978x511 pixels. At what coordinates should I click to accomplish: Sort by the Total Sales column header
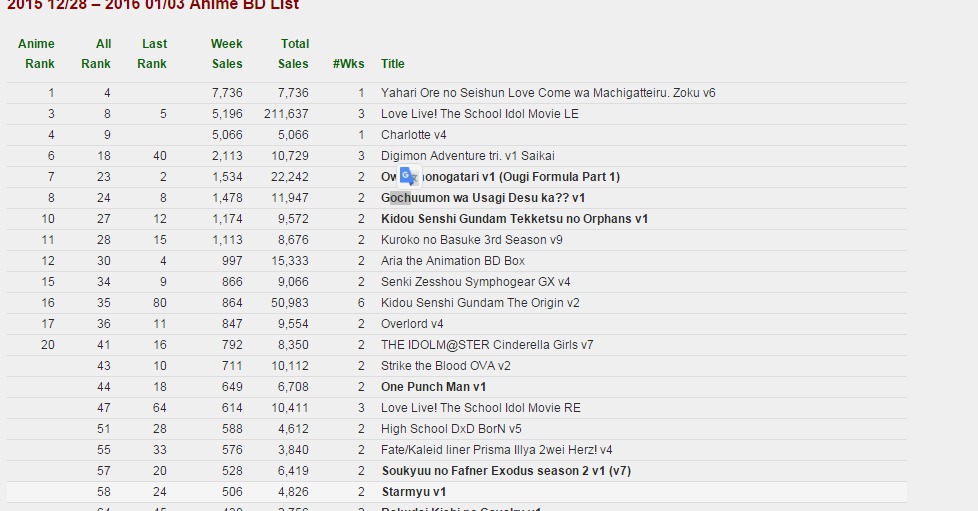click(x=293, y=54)
